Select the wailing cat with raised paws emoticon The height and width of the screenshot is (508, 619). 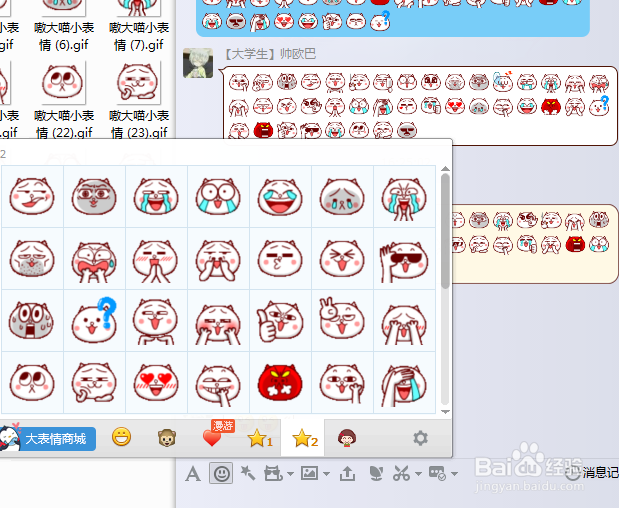pyautogui.click(x=404, y=196)
